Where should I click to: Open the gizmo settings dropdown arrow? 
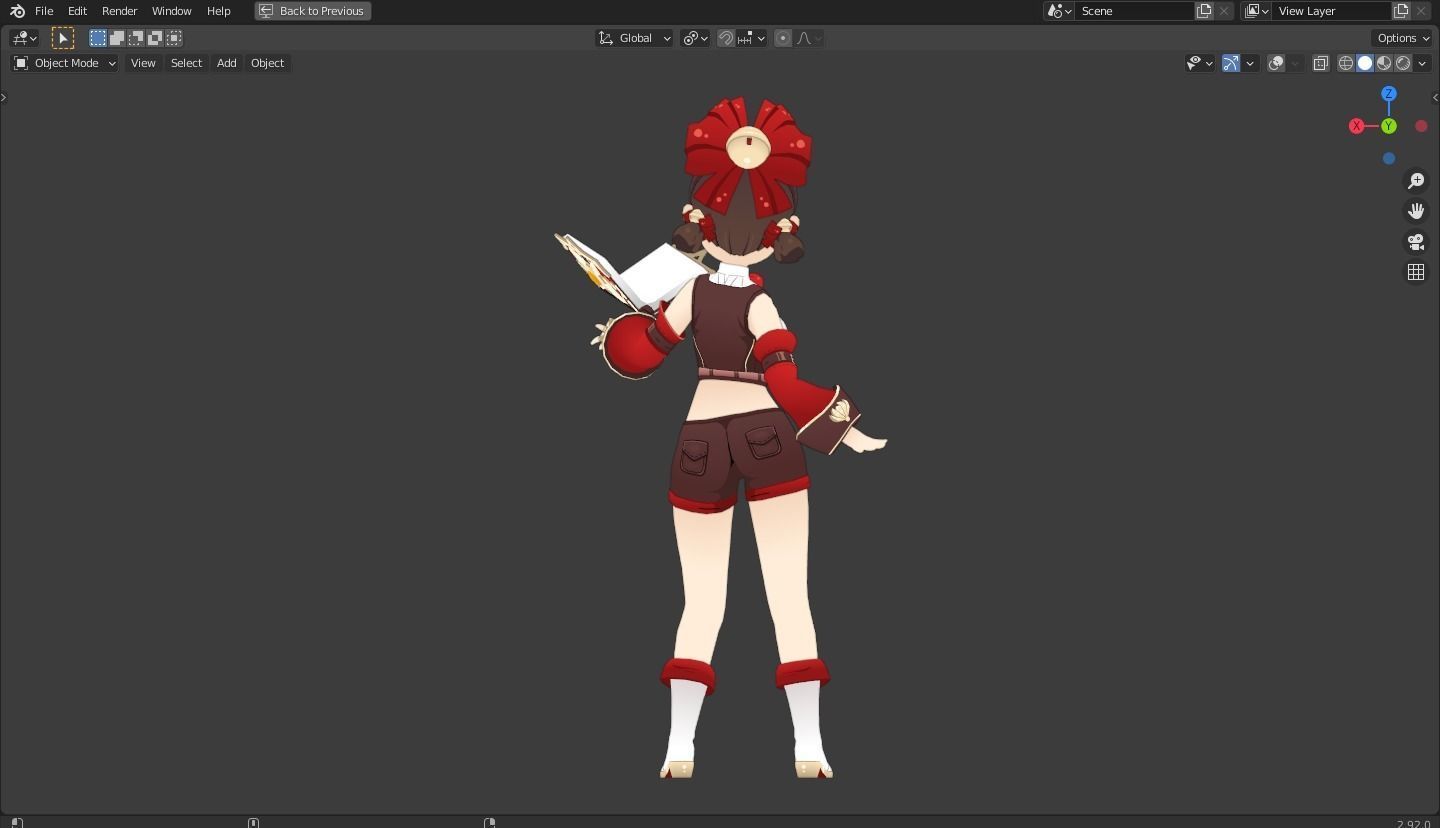[1250, 63]
